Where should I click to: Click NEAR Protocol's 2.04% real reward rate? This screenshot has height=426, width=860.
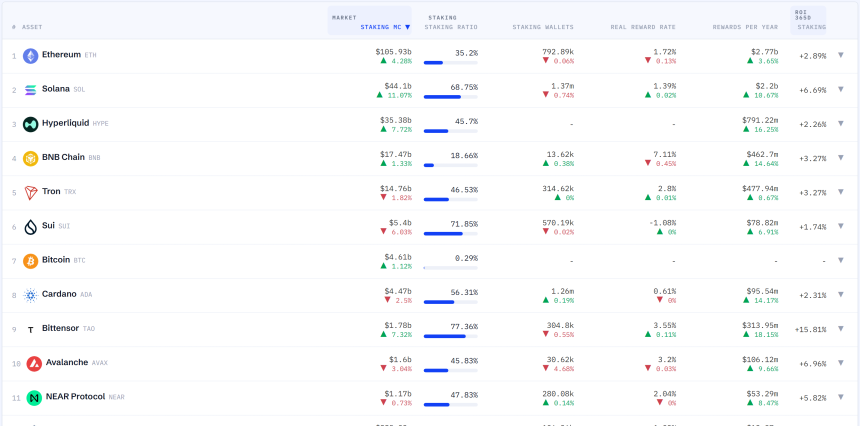coord(665,394)
